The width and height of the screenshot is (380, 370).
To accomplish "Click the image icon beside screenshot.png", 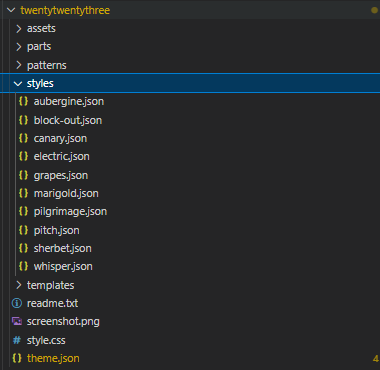I will point(17,321).
